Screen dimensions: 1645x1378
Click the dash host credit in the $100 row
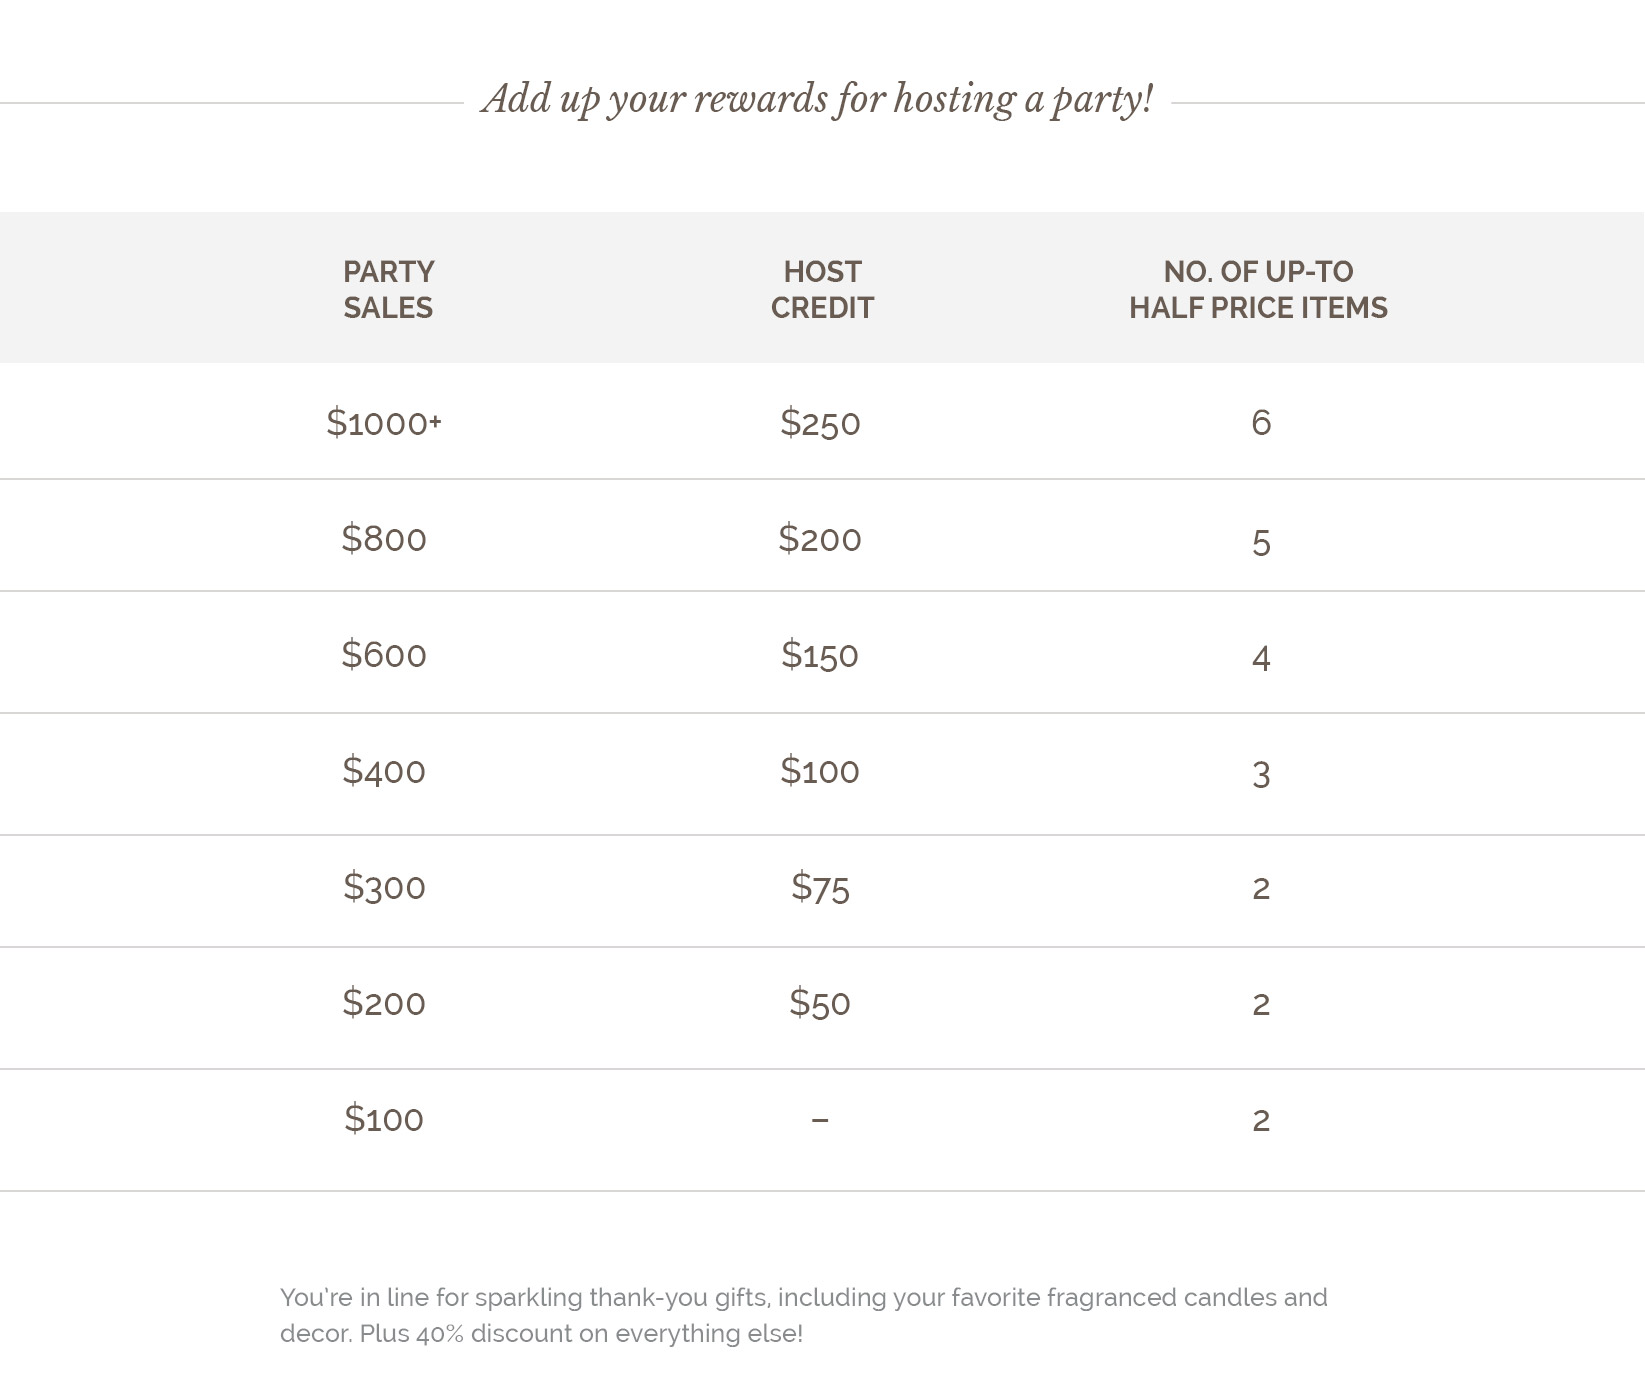tap(820, 1120)
